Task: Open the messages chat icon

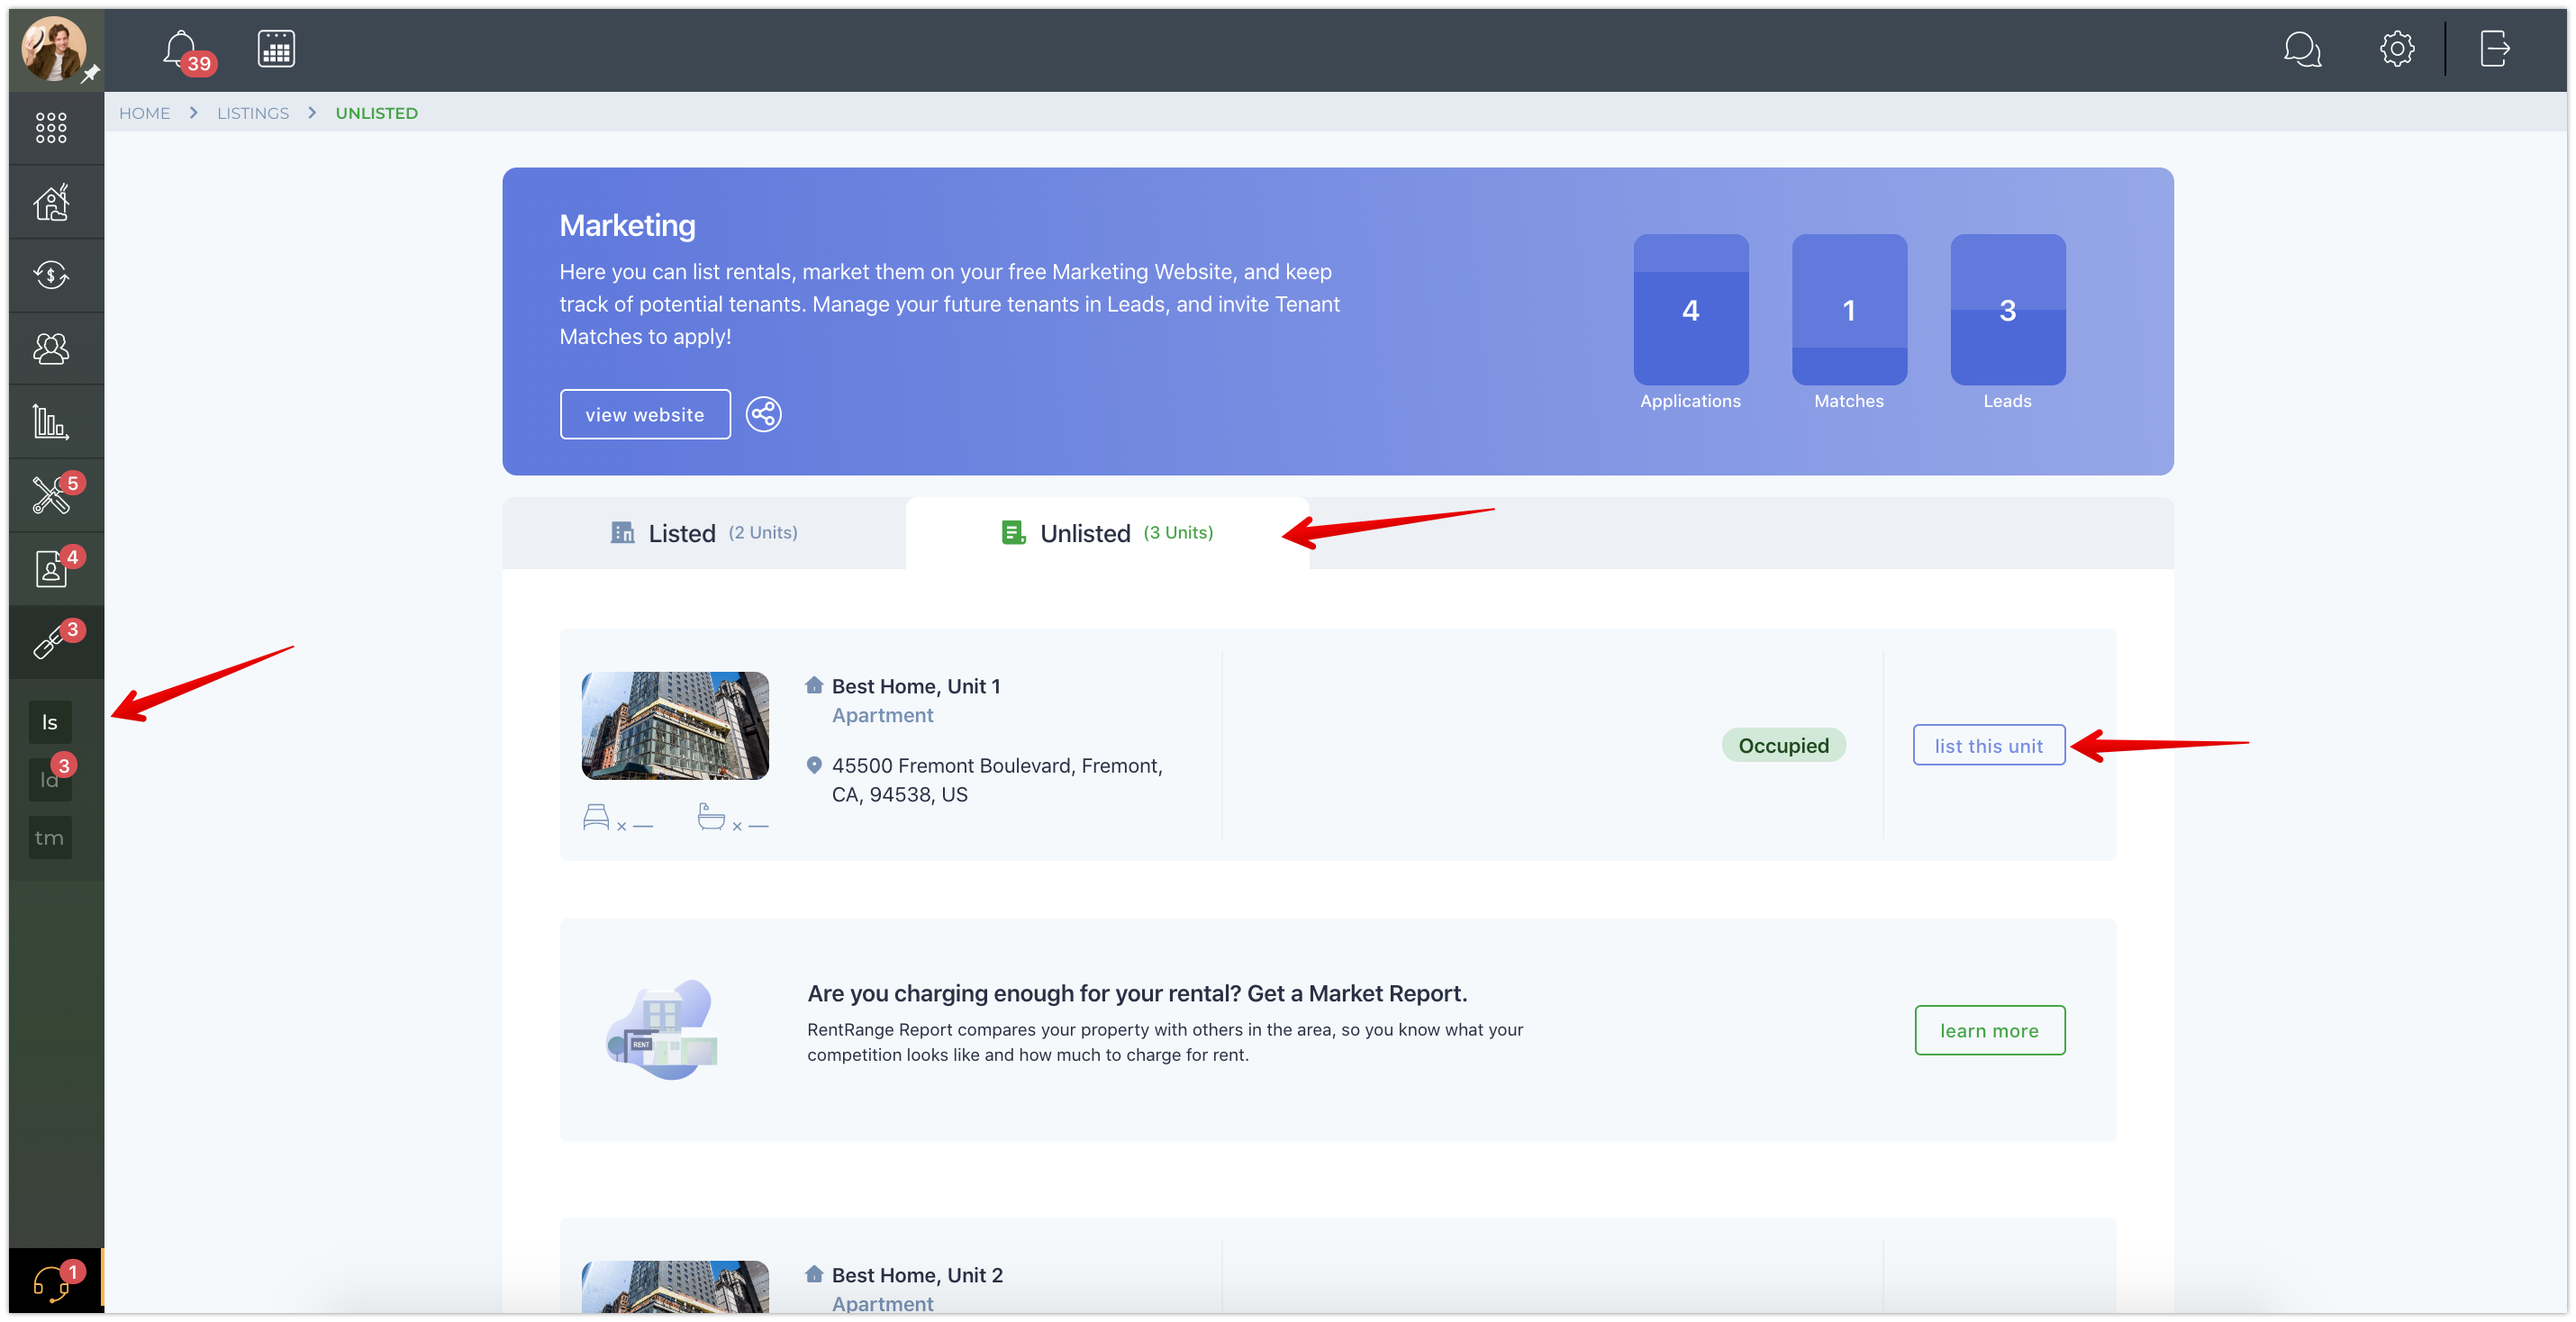Action: point(2301,49)
